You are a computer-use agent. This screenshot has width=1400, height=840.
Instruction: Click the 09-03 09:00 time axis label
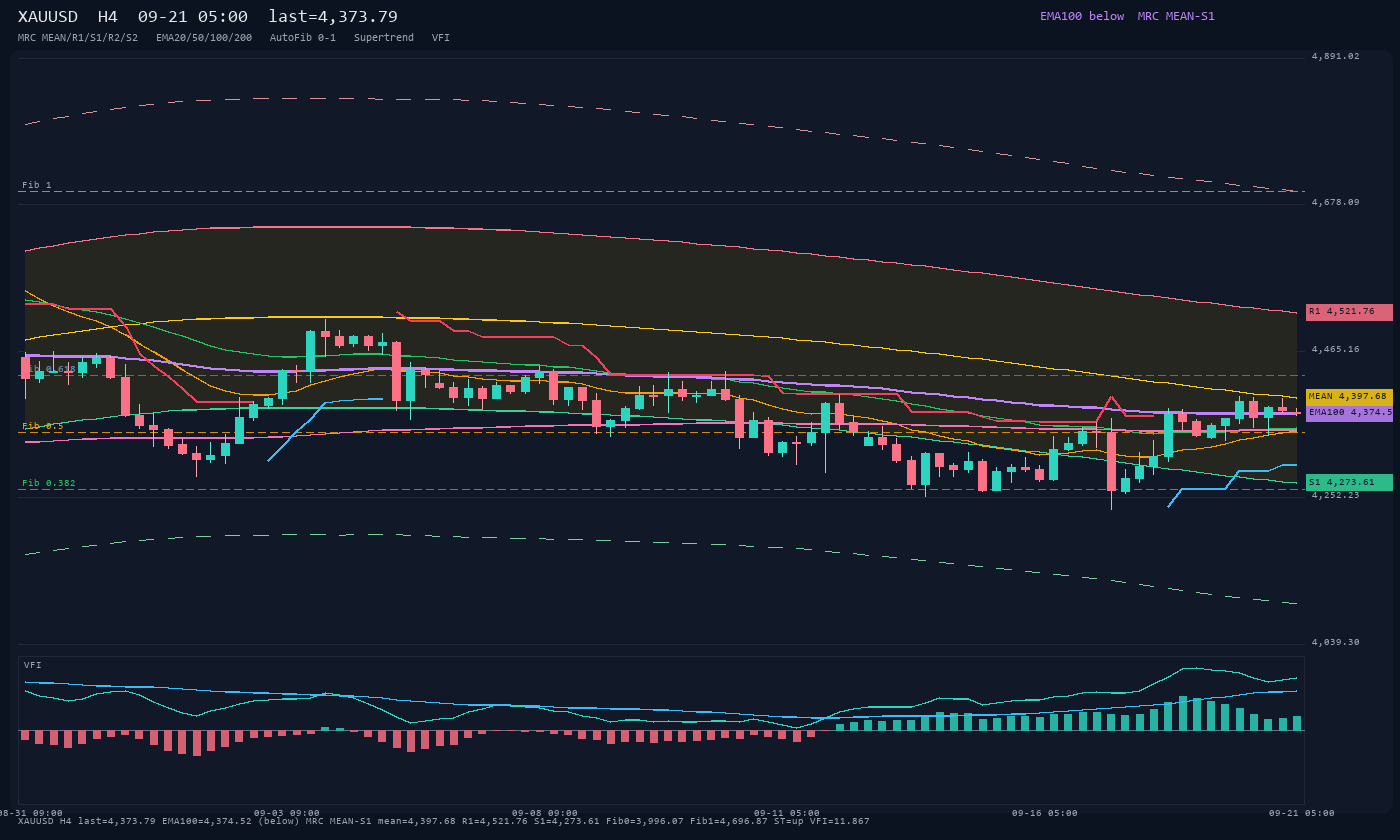[287, 813]
